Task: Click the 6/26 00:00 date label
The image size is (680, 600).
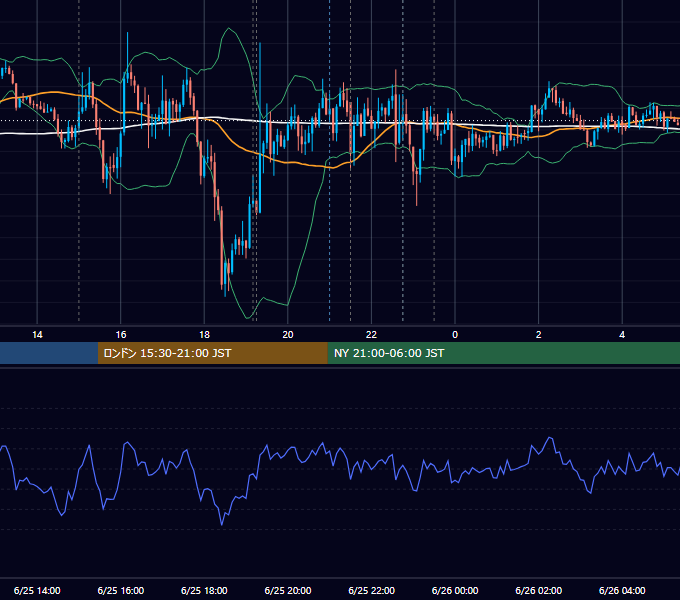Action: [x=455, y=590]
